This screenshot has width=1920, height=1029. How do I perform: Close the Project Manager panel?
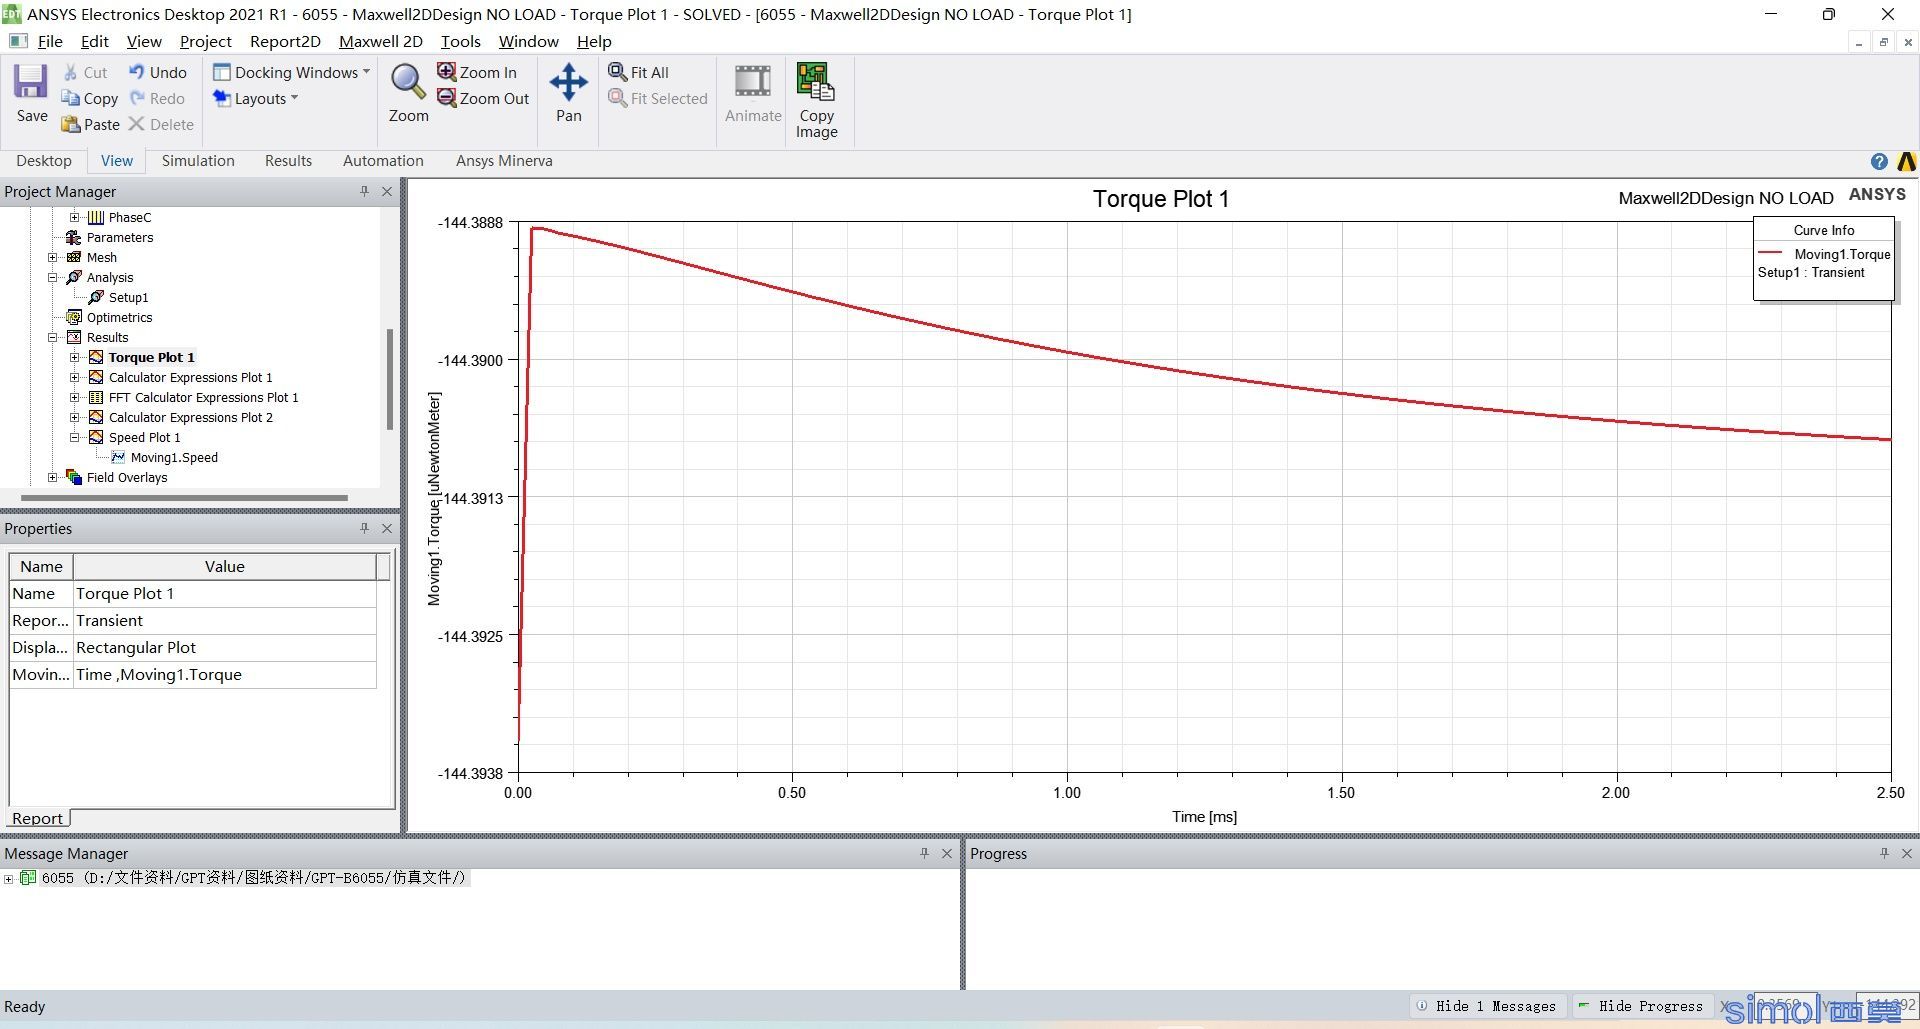click(387, 191)
